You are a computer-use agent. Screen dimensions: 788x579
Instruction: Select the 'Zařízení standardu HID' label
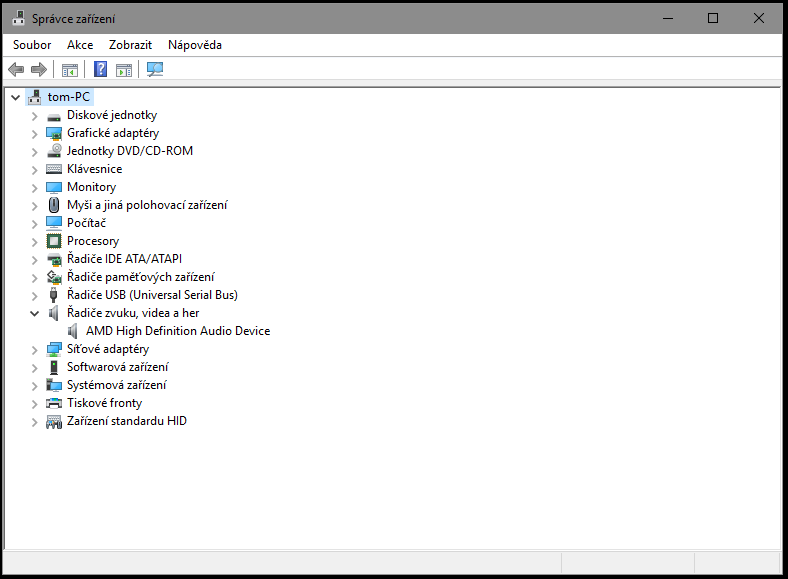tap(127, 421)
